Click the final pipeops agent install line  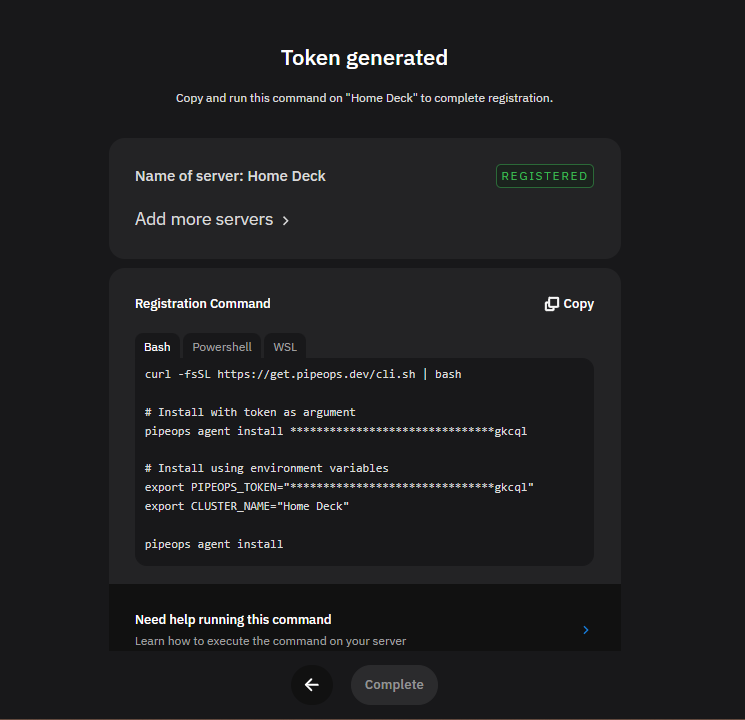point(214,544)
